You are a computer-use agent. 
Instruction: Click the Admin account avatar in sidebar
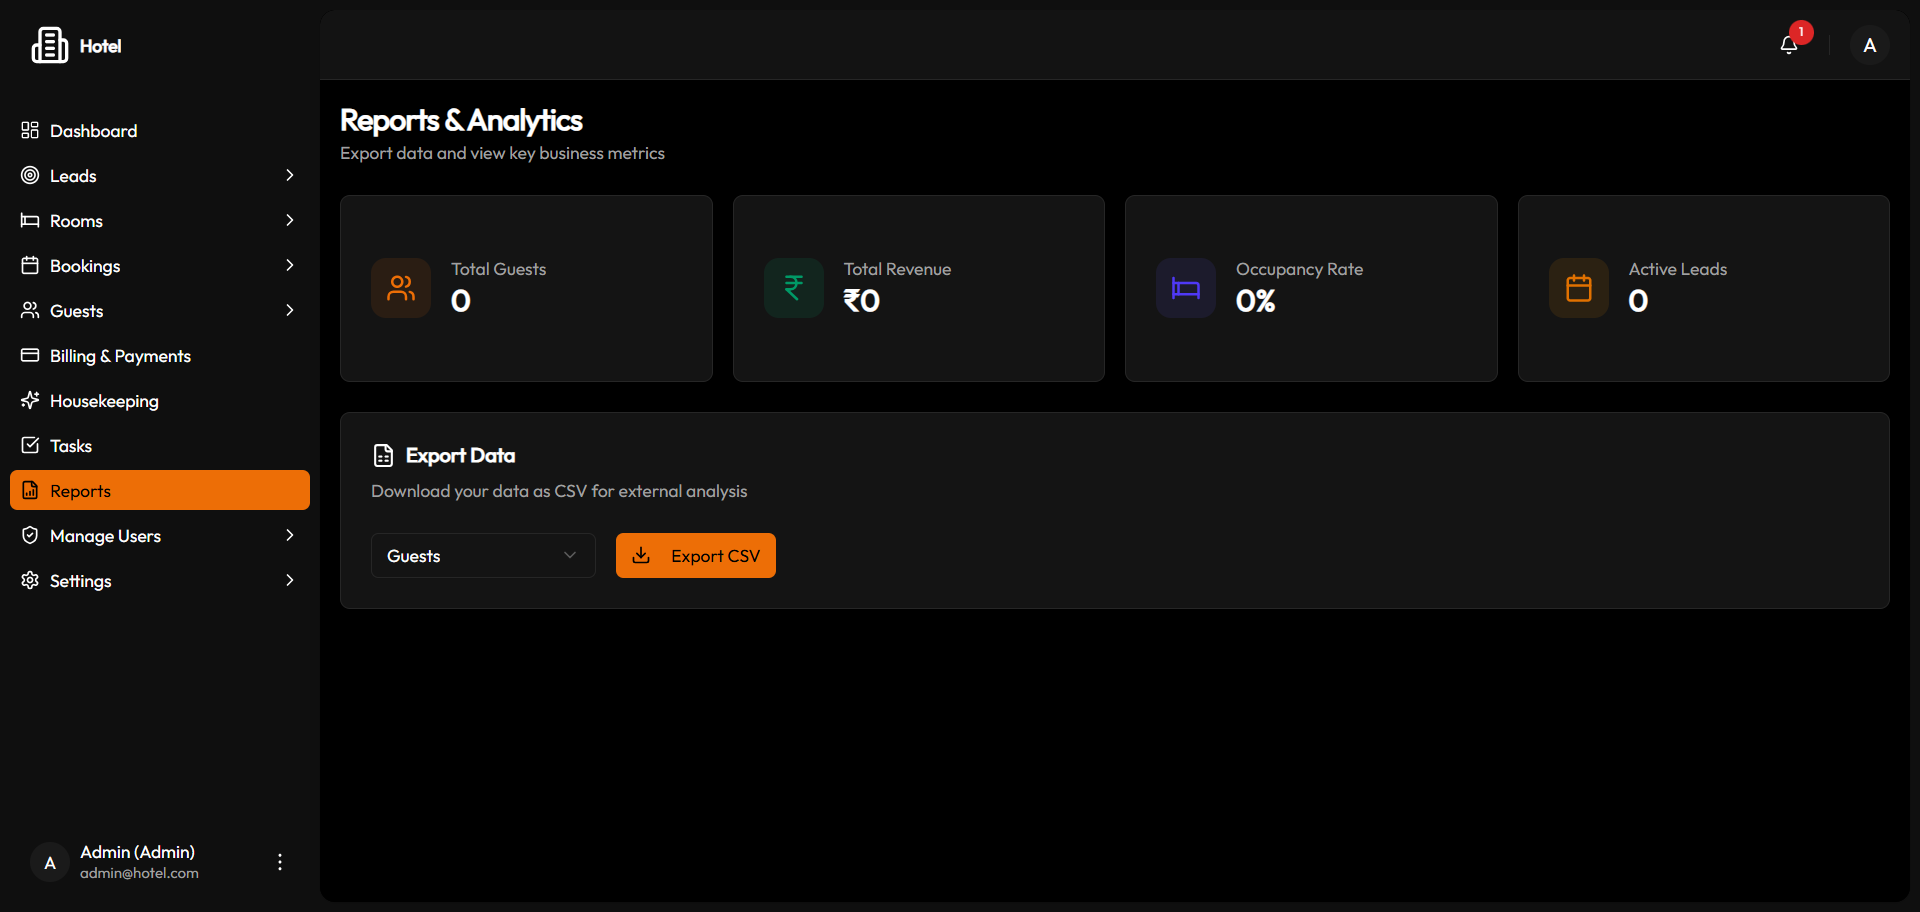(x=50, y=862)
